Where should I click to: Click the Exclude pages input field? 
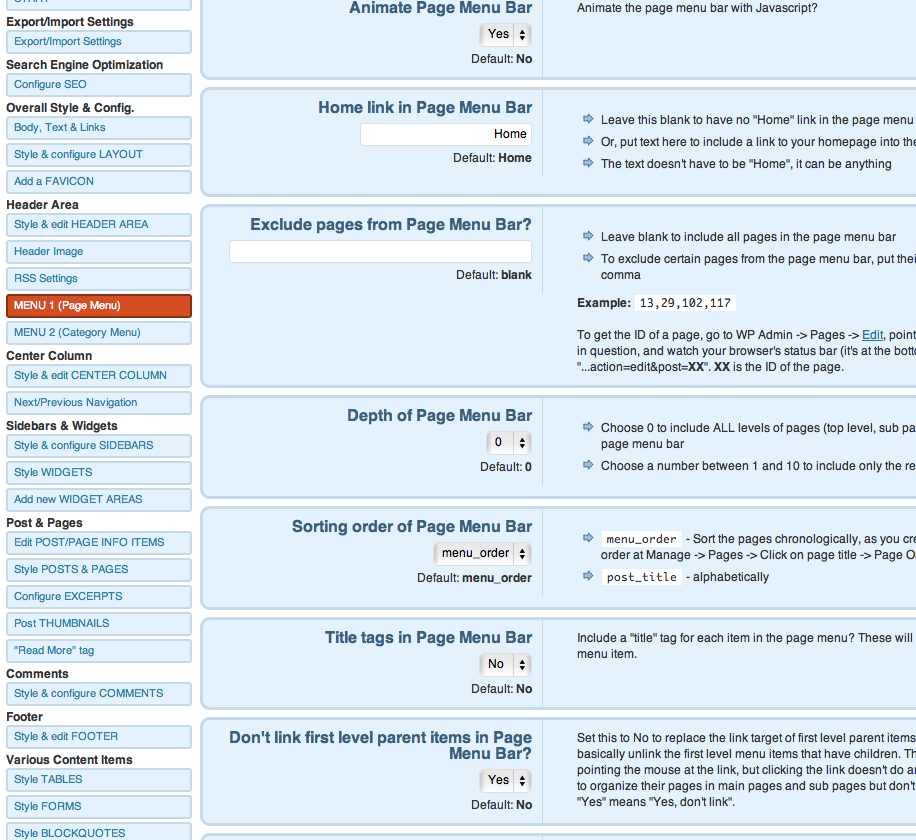pyautogui.click(x=380, y=251)
